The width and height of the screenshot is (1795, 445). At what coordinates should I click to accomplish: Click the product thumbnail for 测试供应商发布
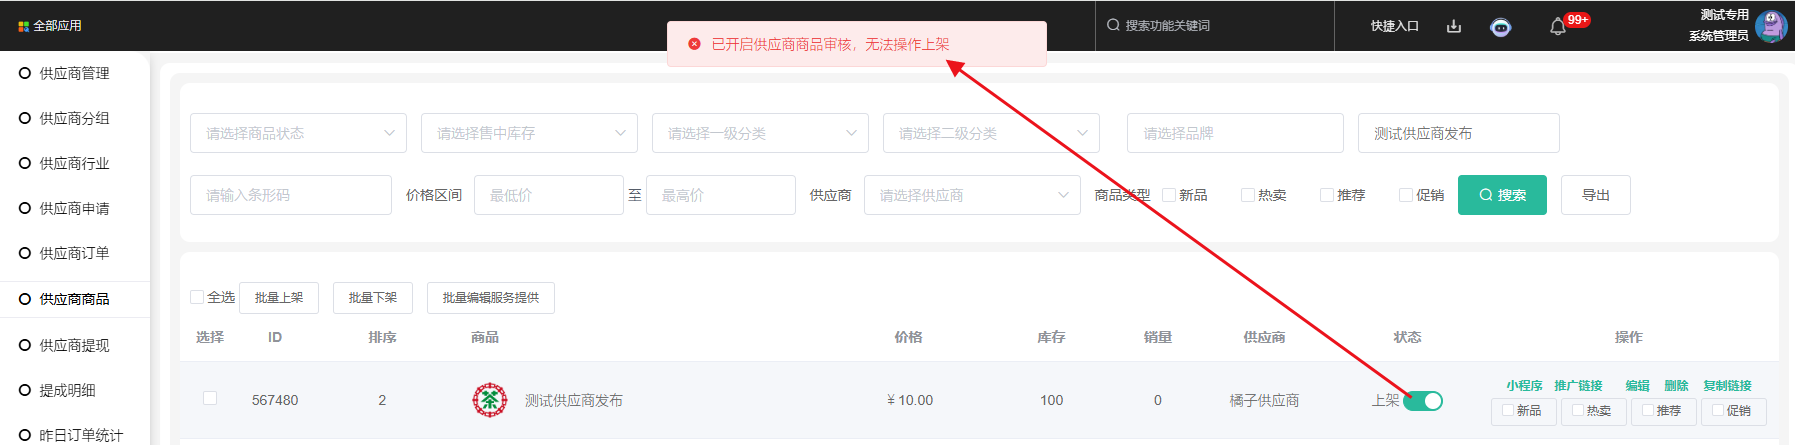pos(489,400)
